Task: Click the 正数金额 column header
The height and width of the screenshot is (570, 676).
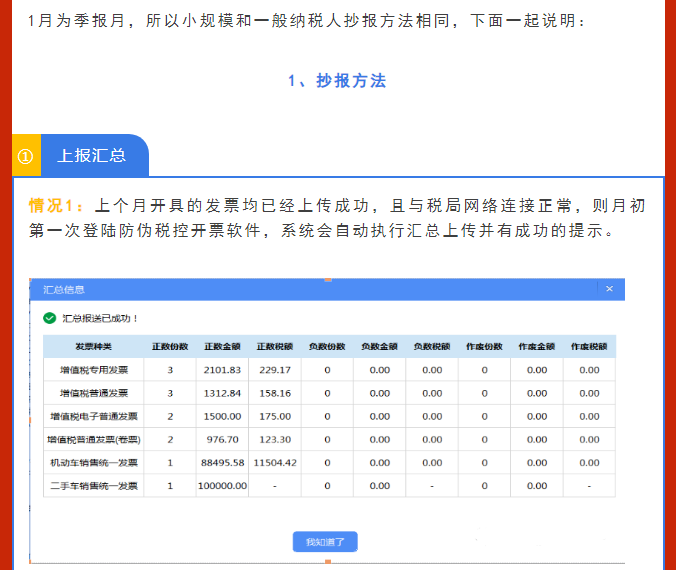Action: click(222, 346)
